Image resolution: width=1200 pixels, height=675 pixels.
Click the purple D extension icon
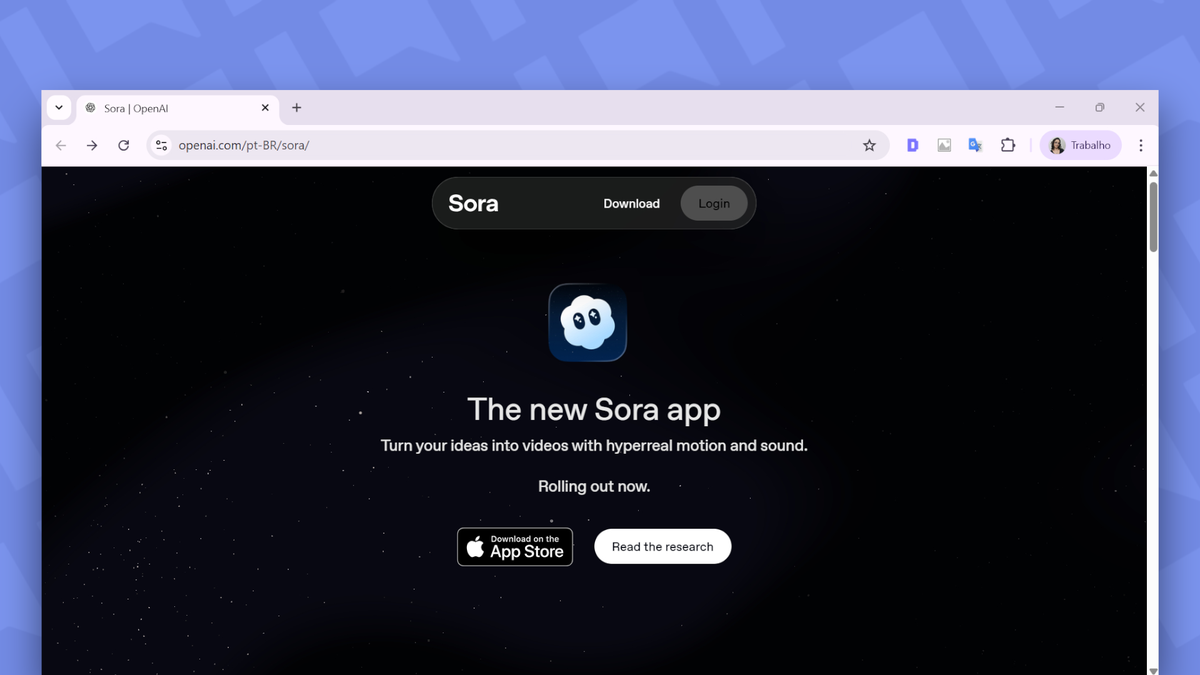point(912,145)
